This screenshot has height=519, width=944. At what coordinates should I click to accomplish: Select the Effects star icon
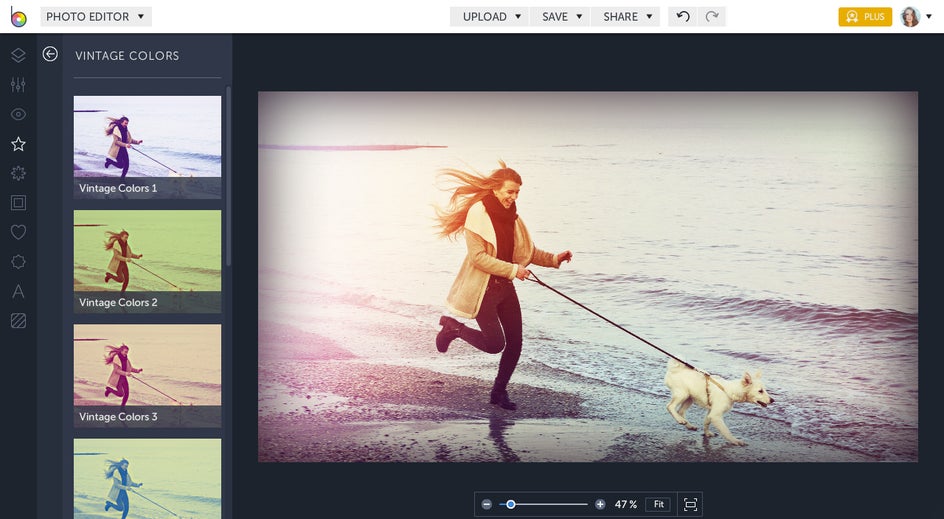[x=18, y=144]
